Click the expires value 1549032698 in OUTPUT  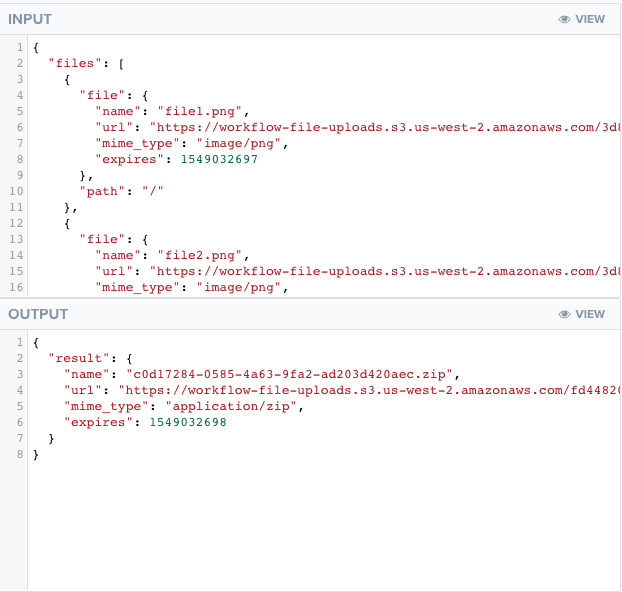(188, 423)
